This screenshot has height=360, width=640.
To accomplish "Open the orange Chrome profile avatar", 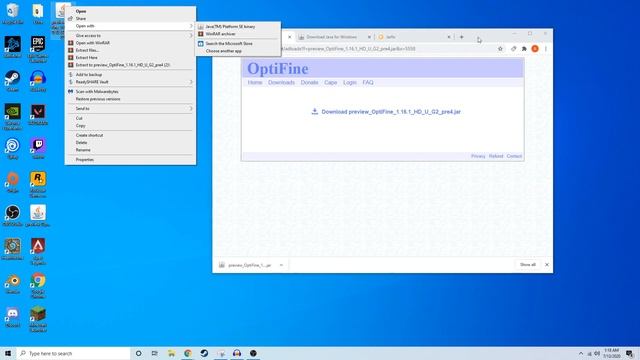I will point(535,49).
